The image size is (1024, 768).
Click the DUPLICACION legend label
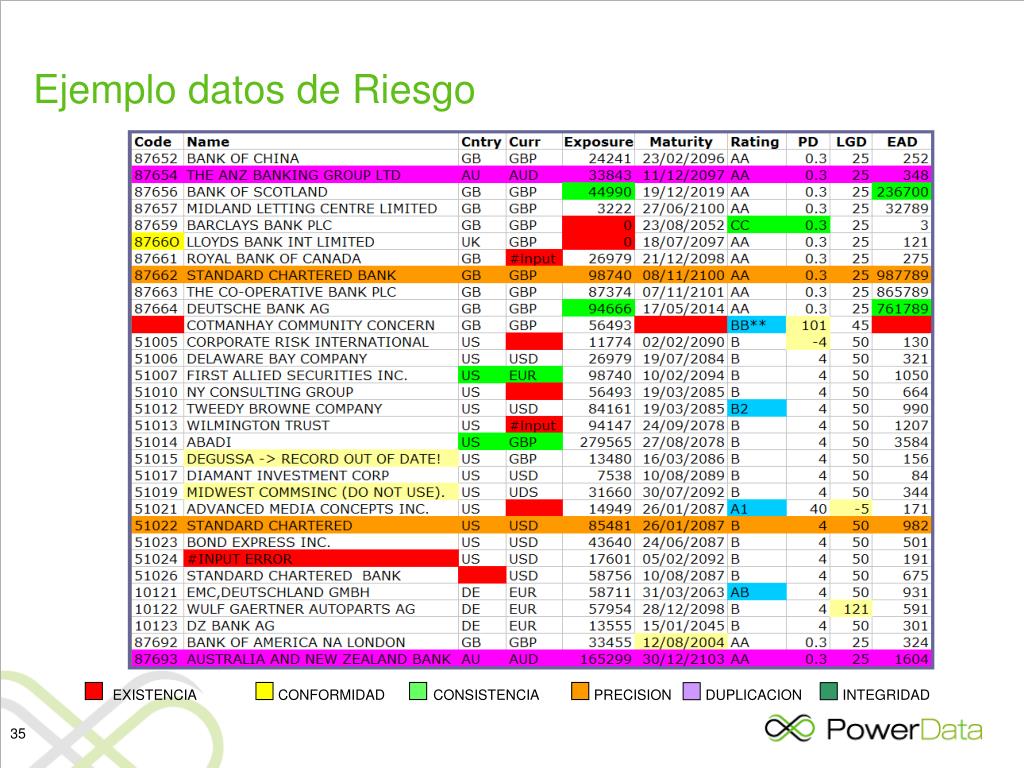tap(754, 695)
